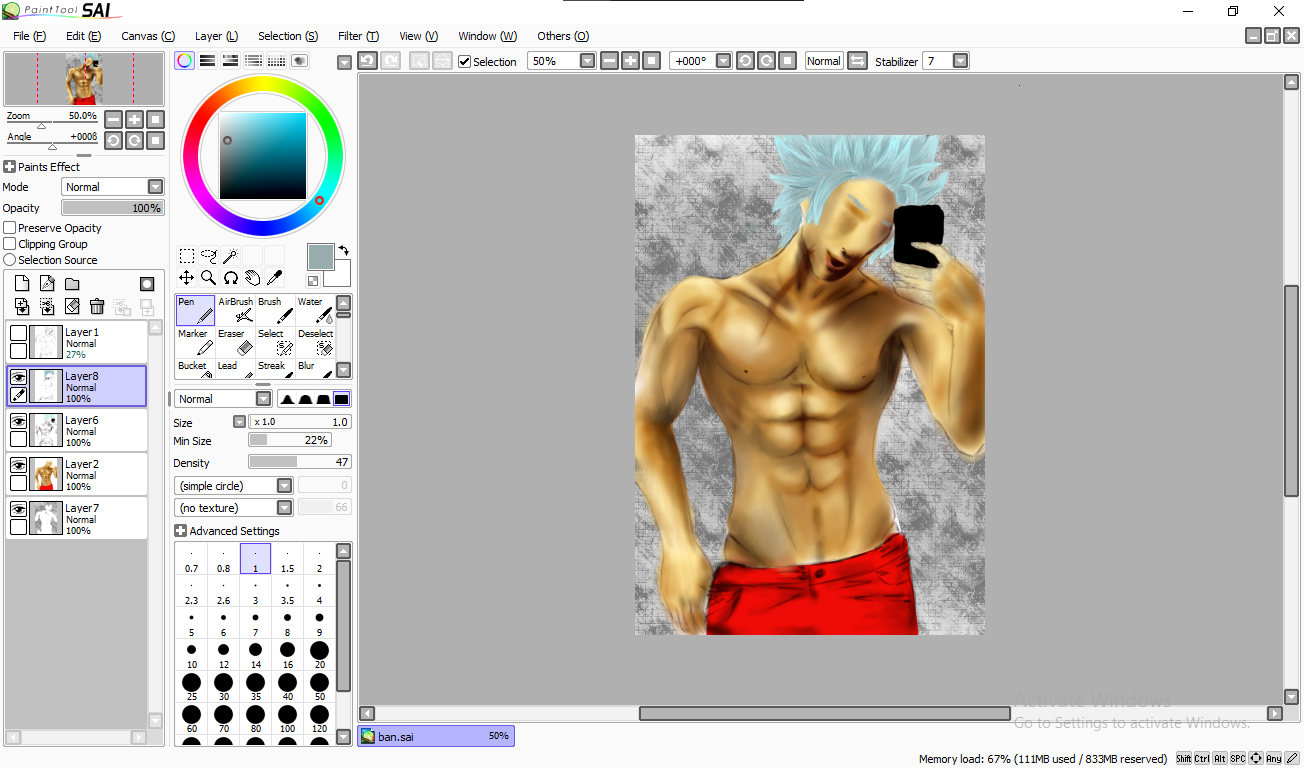
Task: Click the layer Opacity slider
Action: 113,208
